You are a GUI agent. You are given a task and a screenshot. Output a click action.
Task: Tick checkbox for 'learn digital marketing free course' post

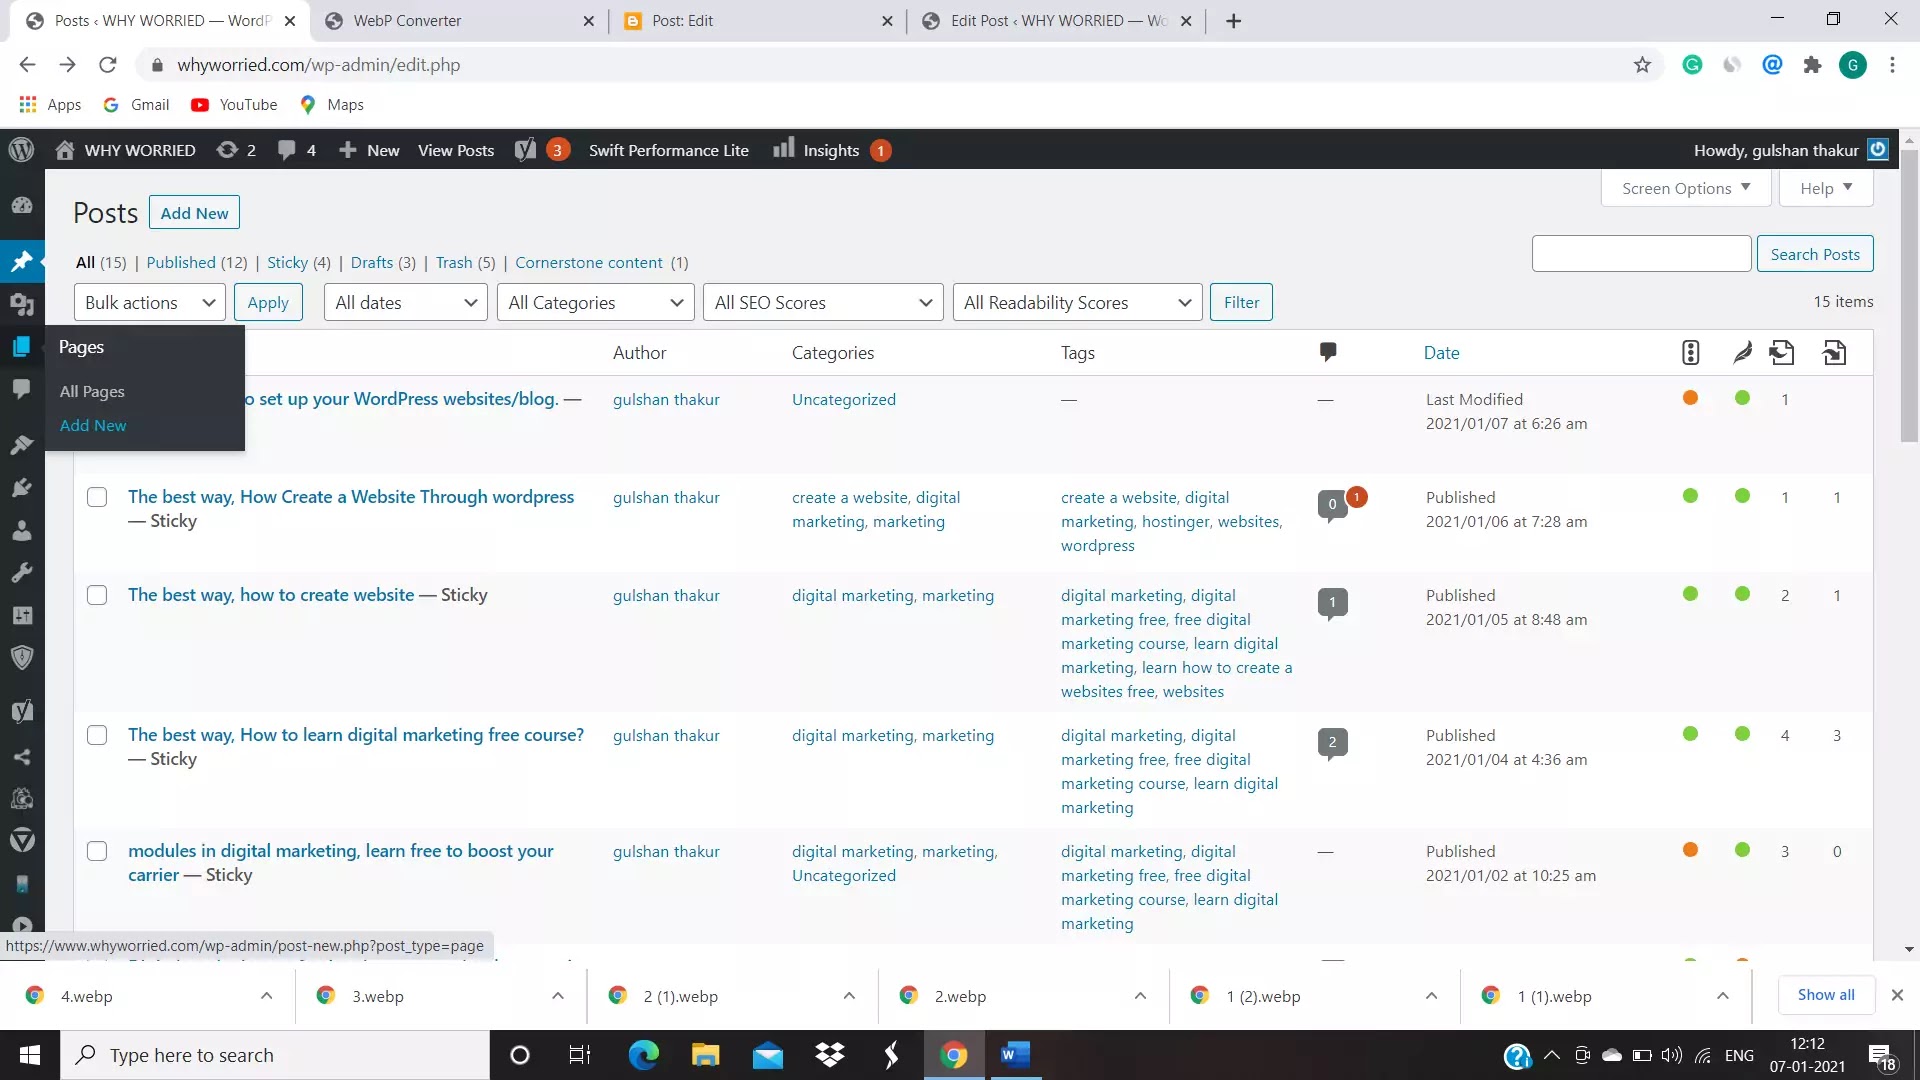click(x=97, y=735)
